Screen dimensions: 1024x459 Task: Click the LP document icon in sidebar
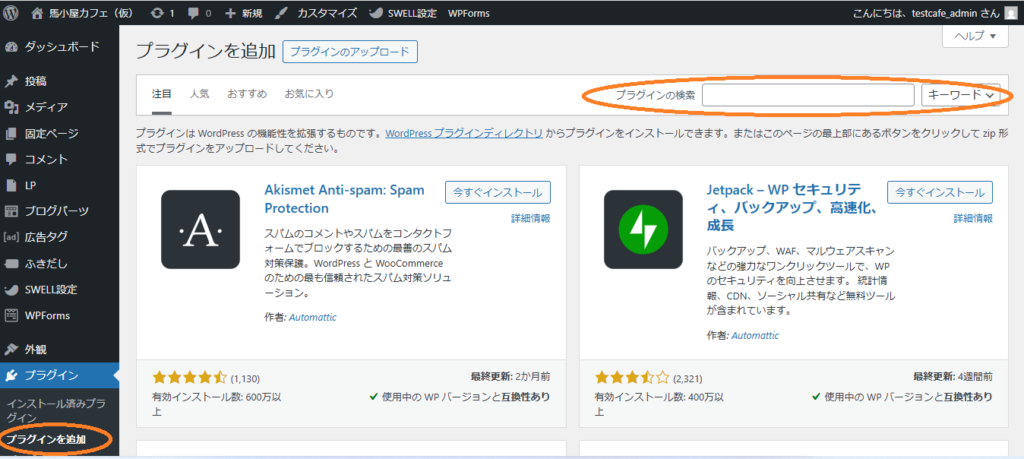[x=11, y=185]
